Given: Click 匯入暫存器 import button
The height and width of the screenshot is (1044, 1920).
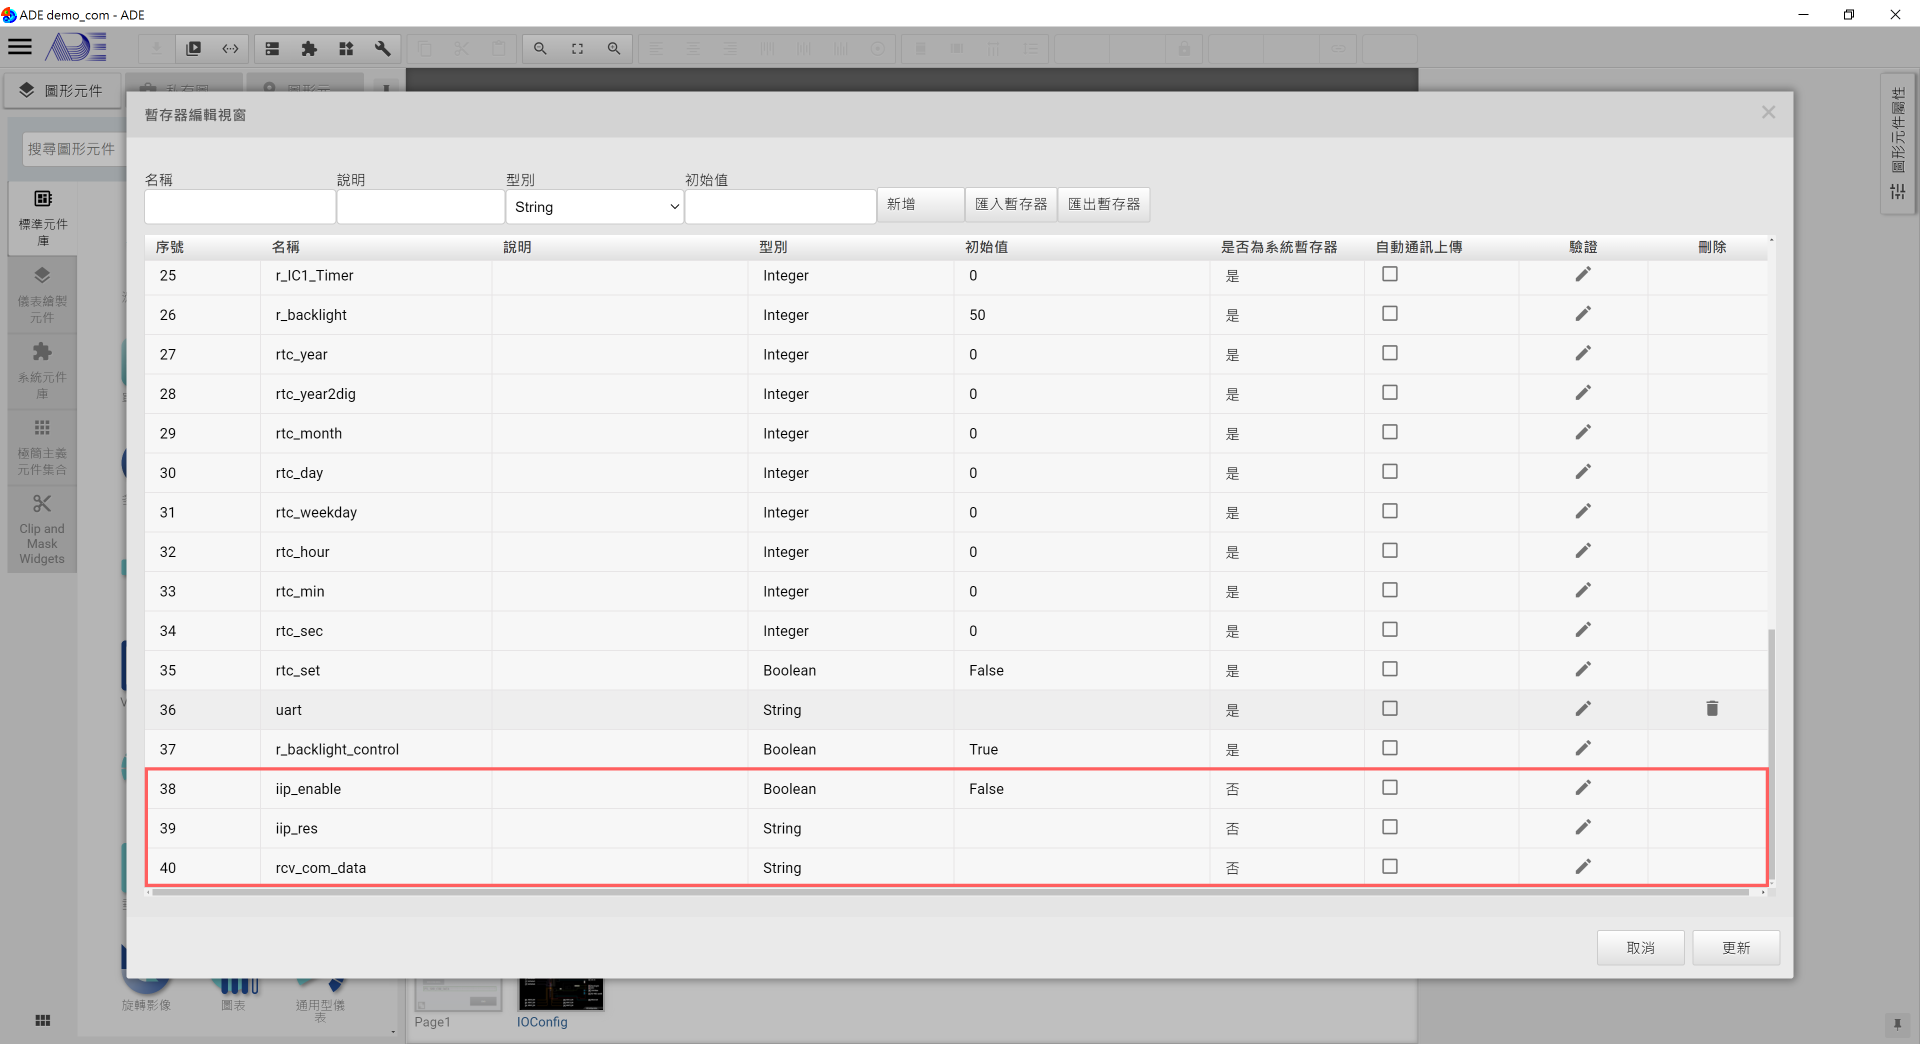Looking at the screenshot, I should pos(1011,205).
